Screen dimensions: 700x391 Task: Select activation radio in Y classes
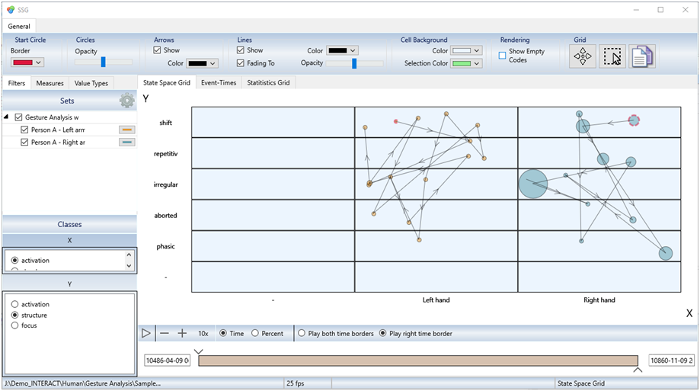[x=15, y=304]
